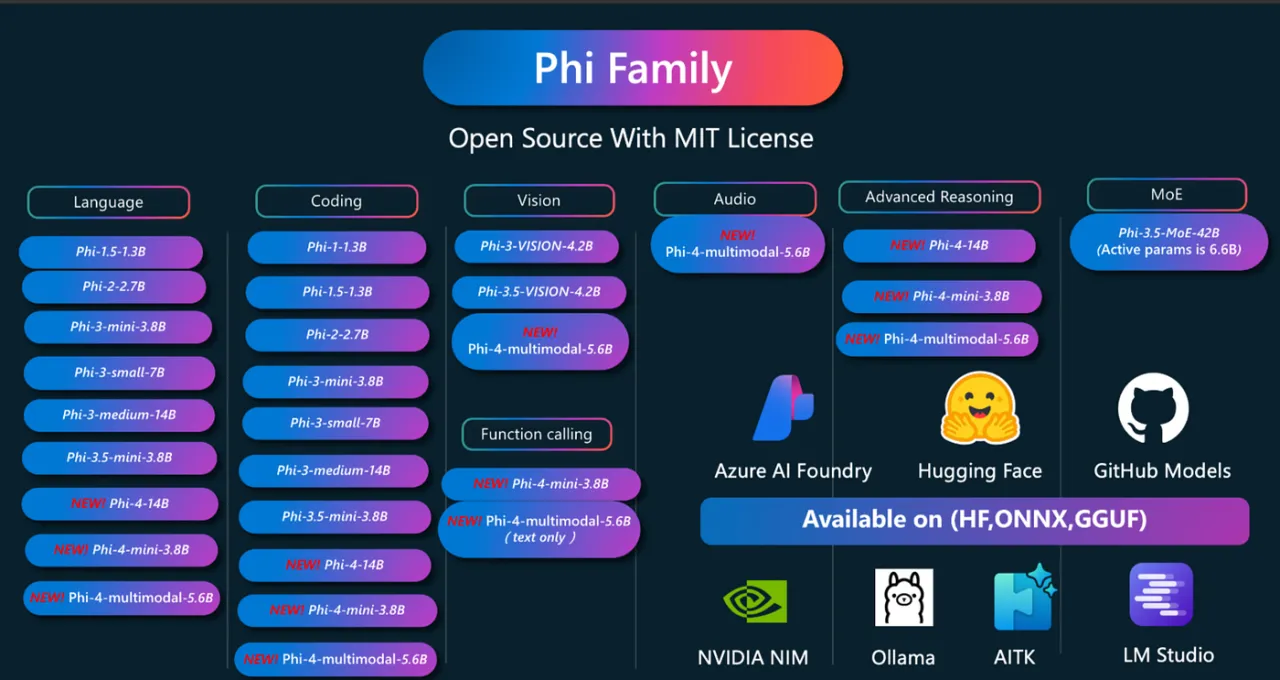Click Phi-2-2.7B in the Language column
1280x680 pixels.
pyautogui.click(x=114, y=287)
